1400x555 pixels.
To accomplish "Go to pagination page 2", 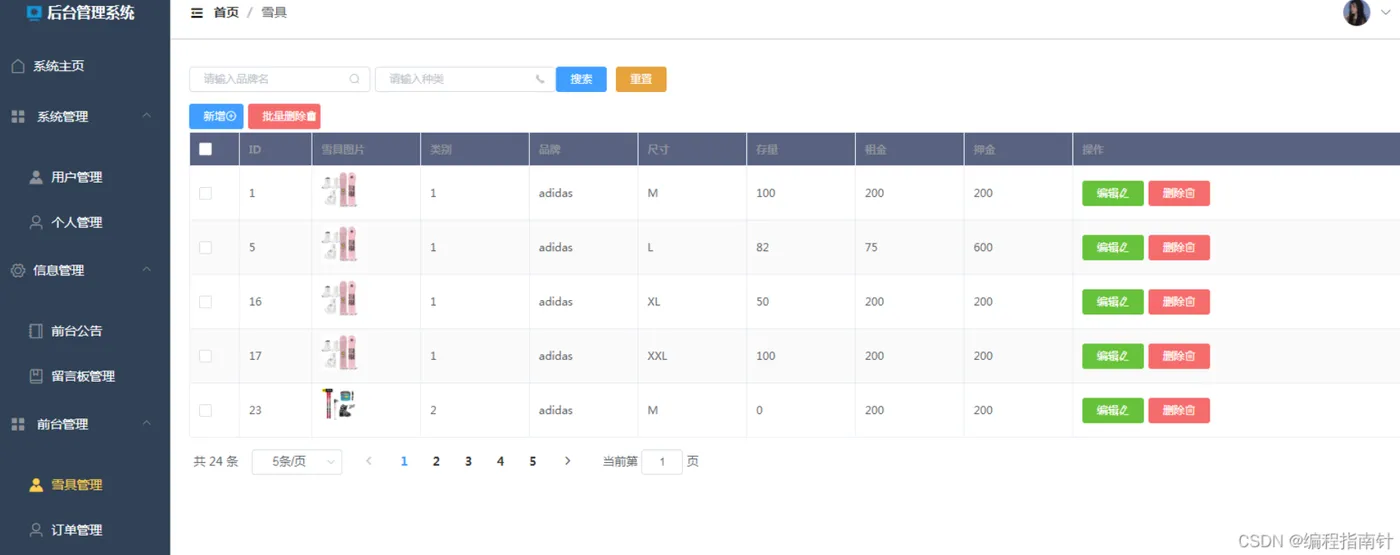I will [x=436, y=461].
